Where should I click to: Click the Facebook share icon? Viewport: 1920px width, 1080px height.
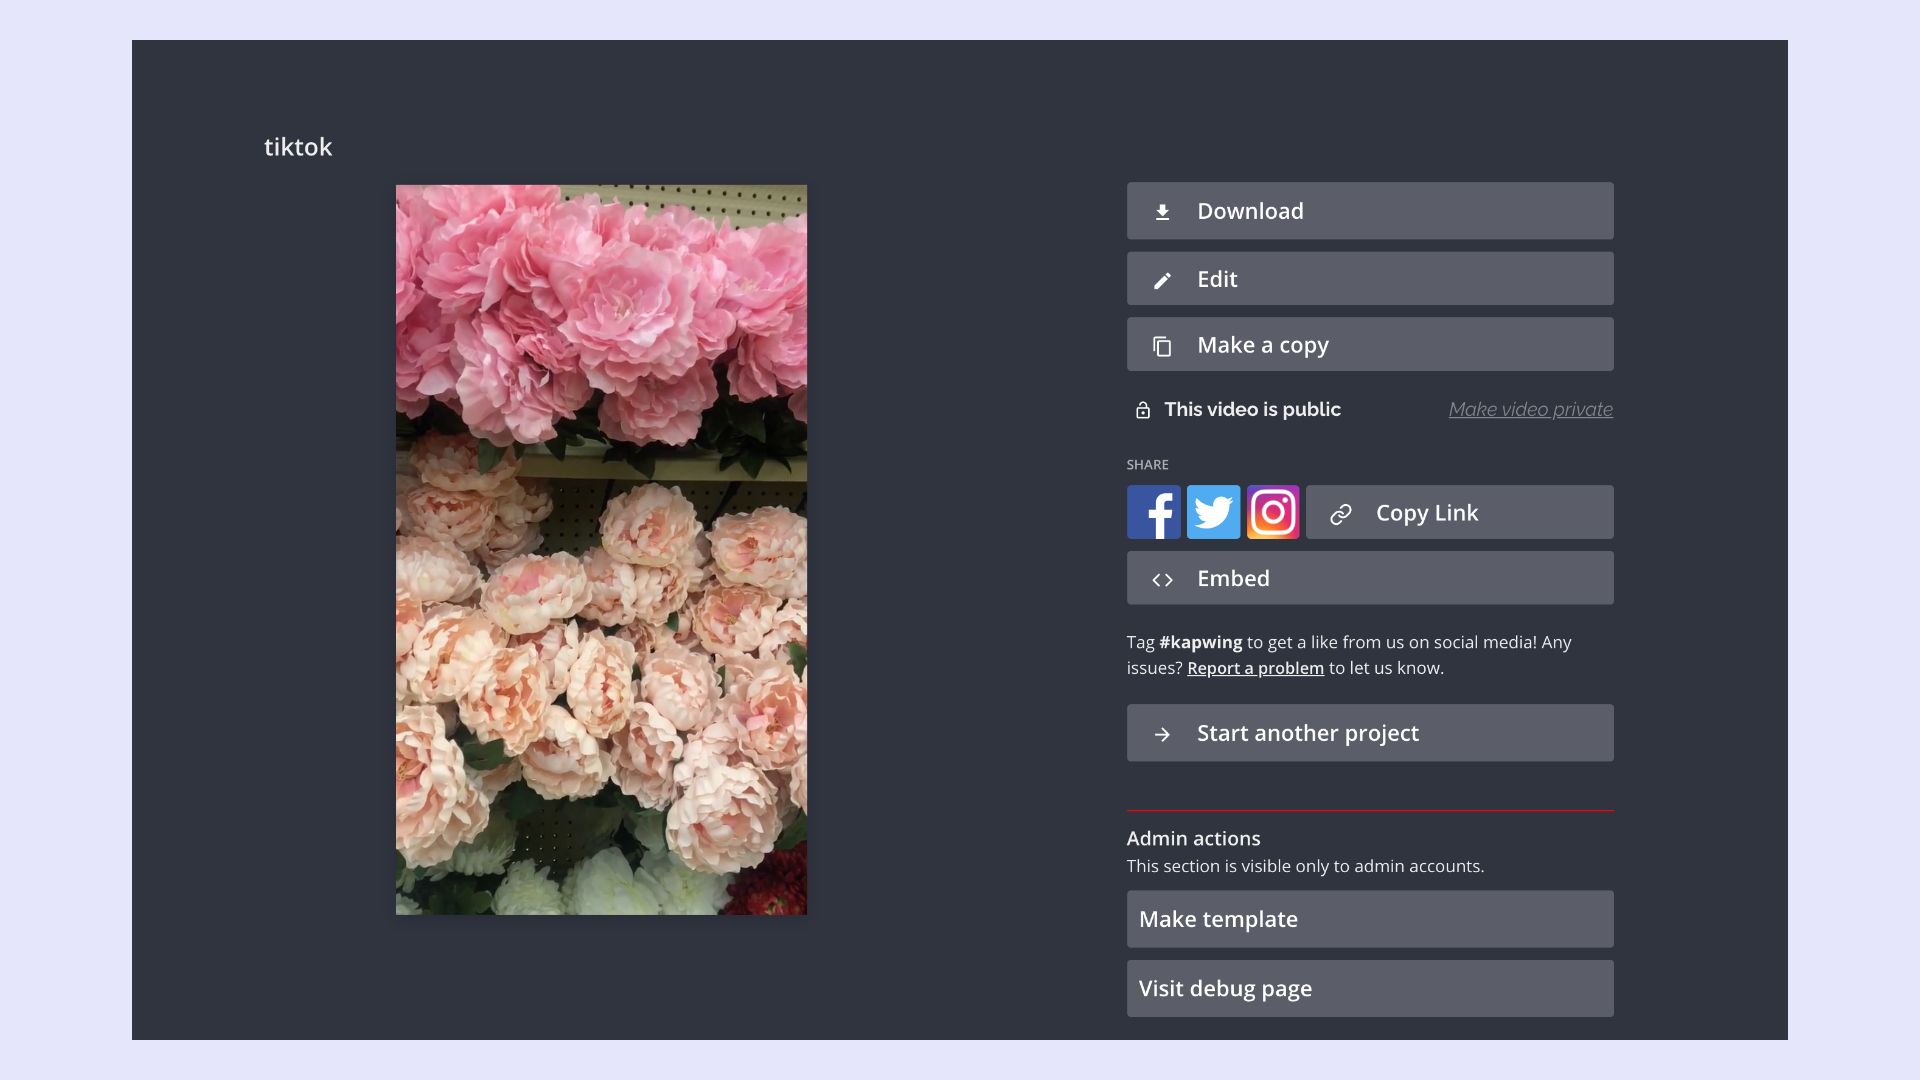click(x=1153, y=512)
